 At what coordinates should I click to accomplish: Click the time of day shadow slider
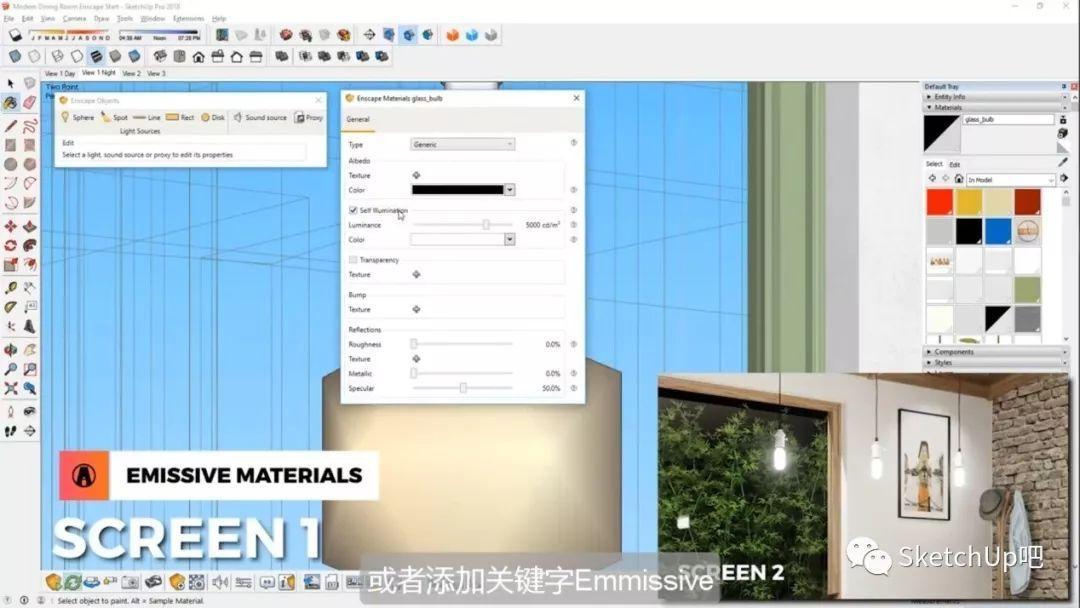(159, 32)
